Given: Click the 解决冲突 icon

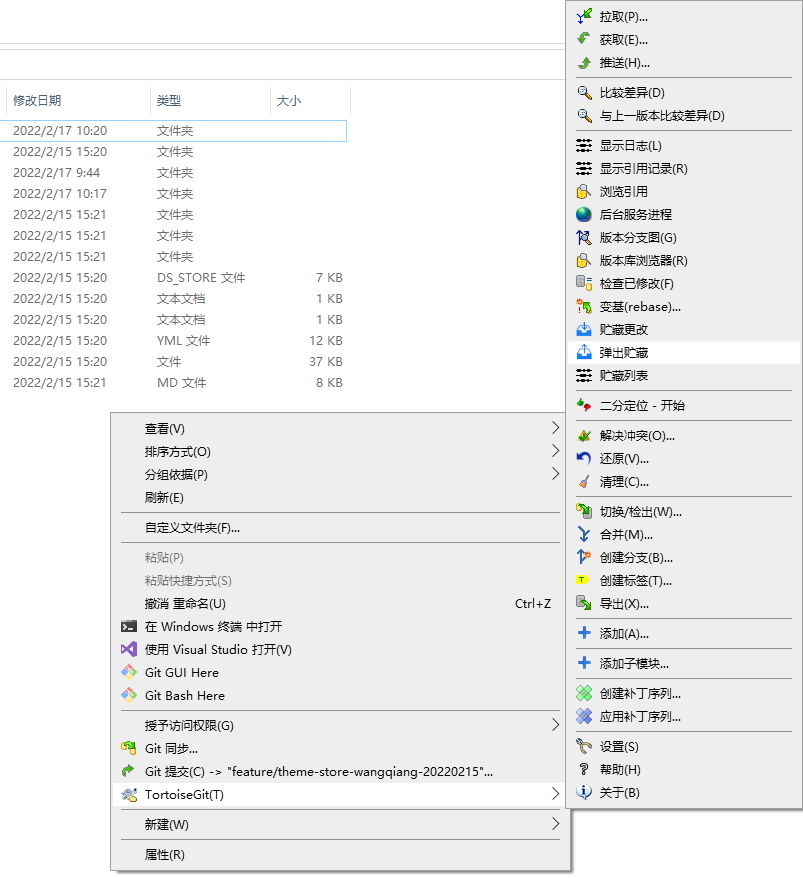Looking at the screenshot, I should coord(584,435).
